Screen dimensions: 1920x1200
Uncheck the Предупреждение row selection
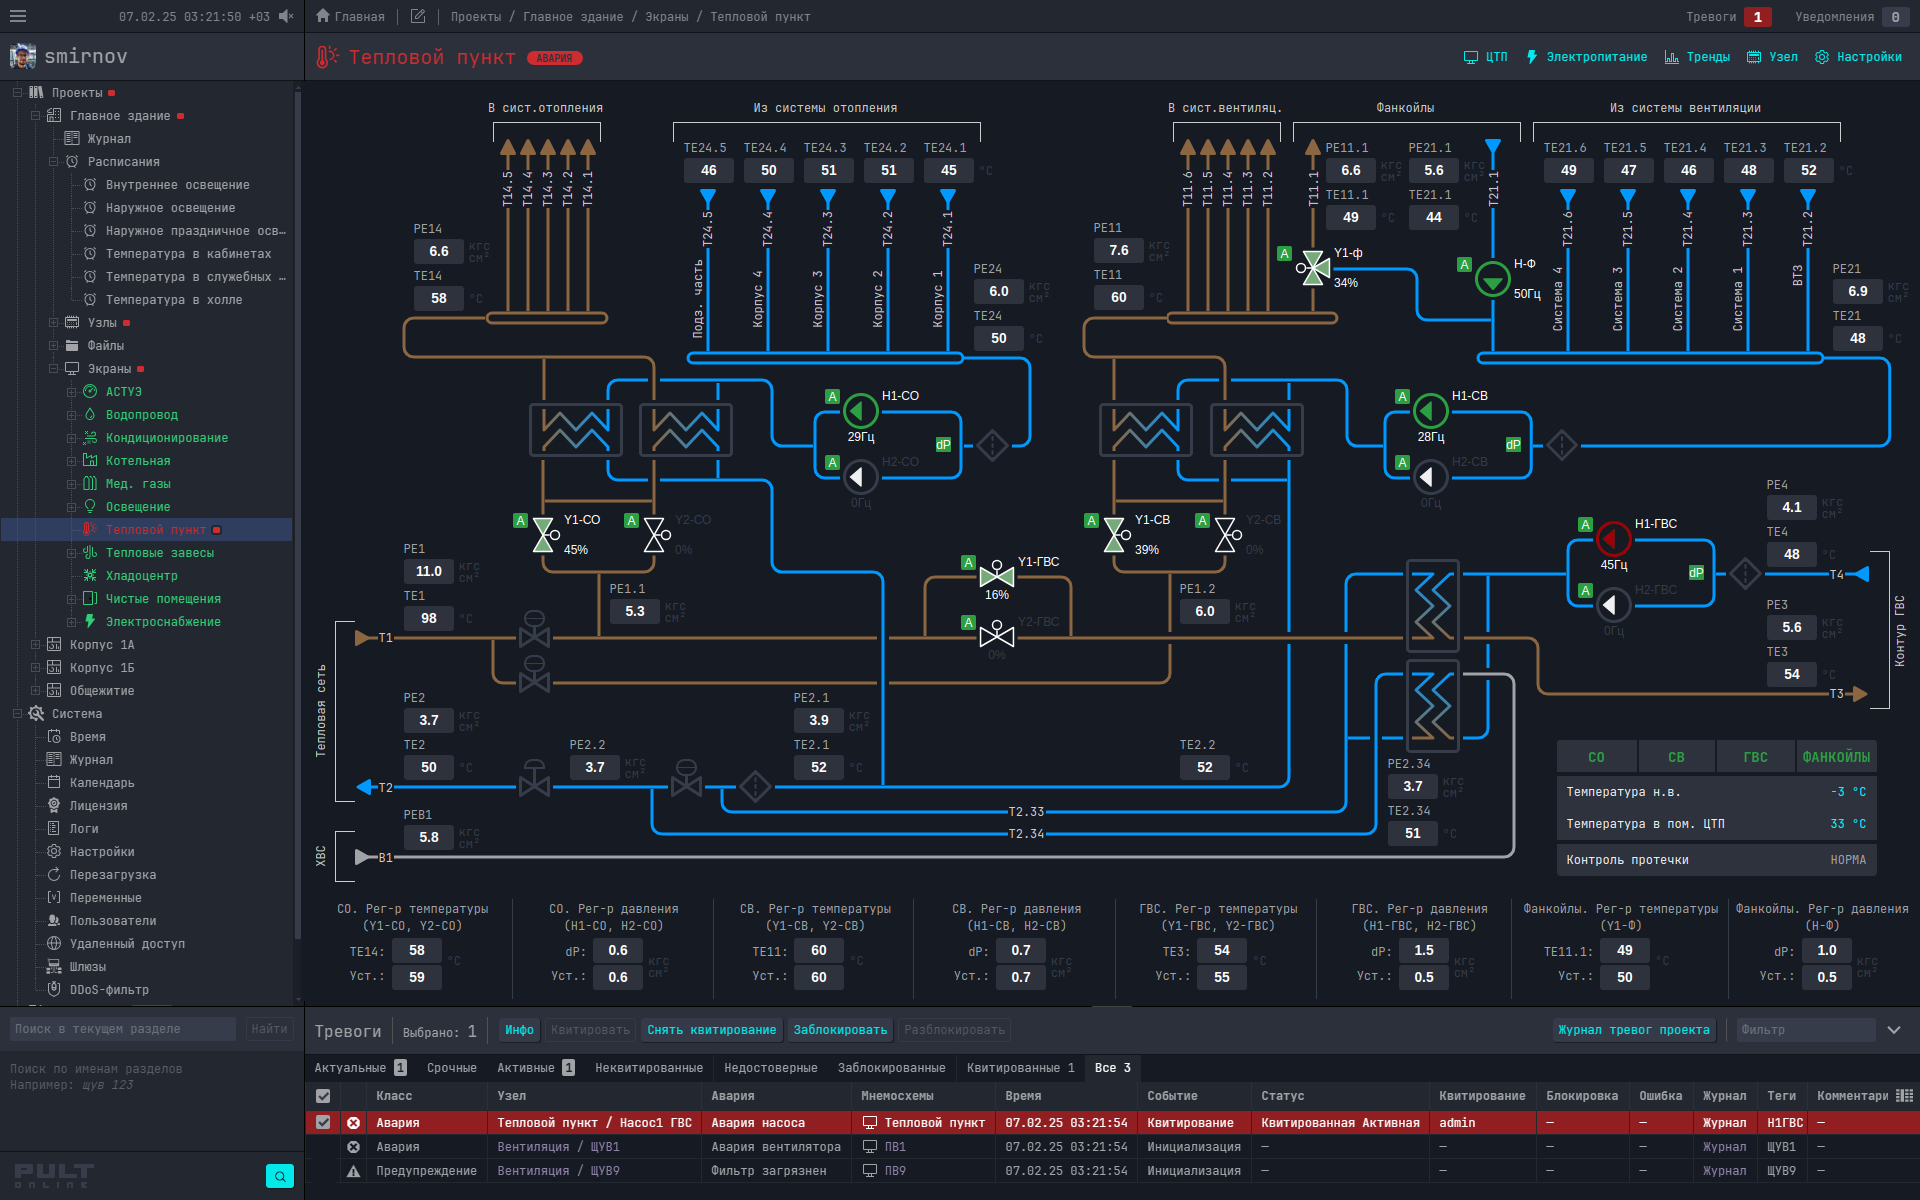coord(323,1170)
